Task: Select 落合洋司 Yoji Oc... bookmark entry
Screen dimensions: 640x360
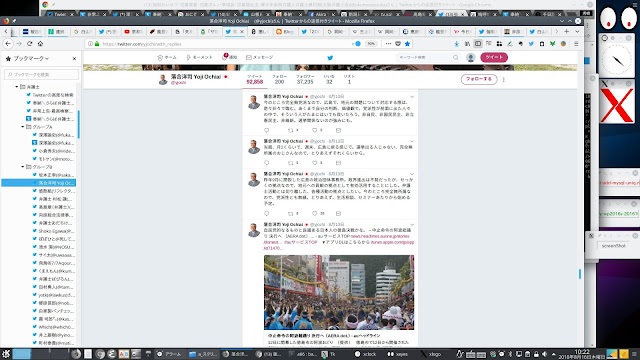Action: click(38, 183)
